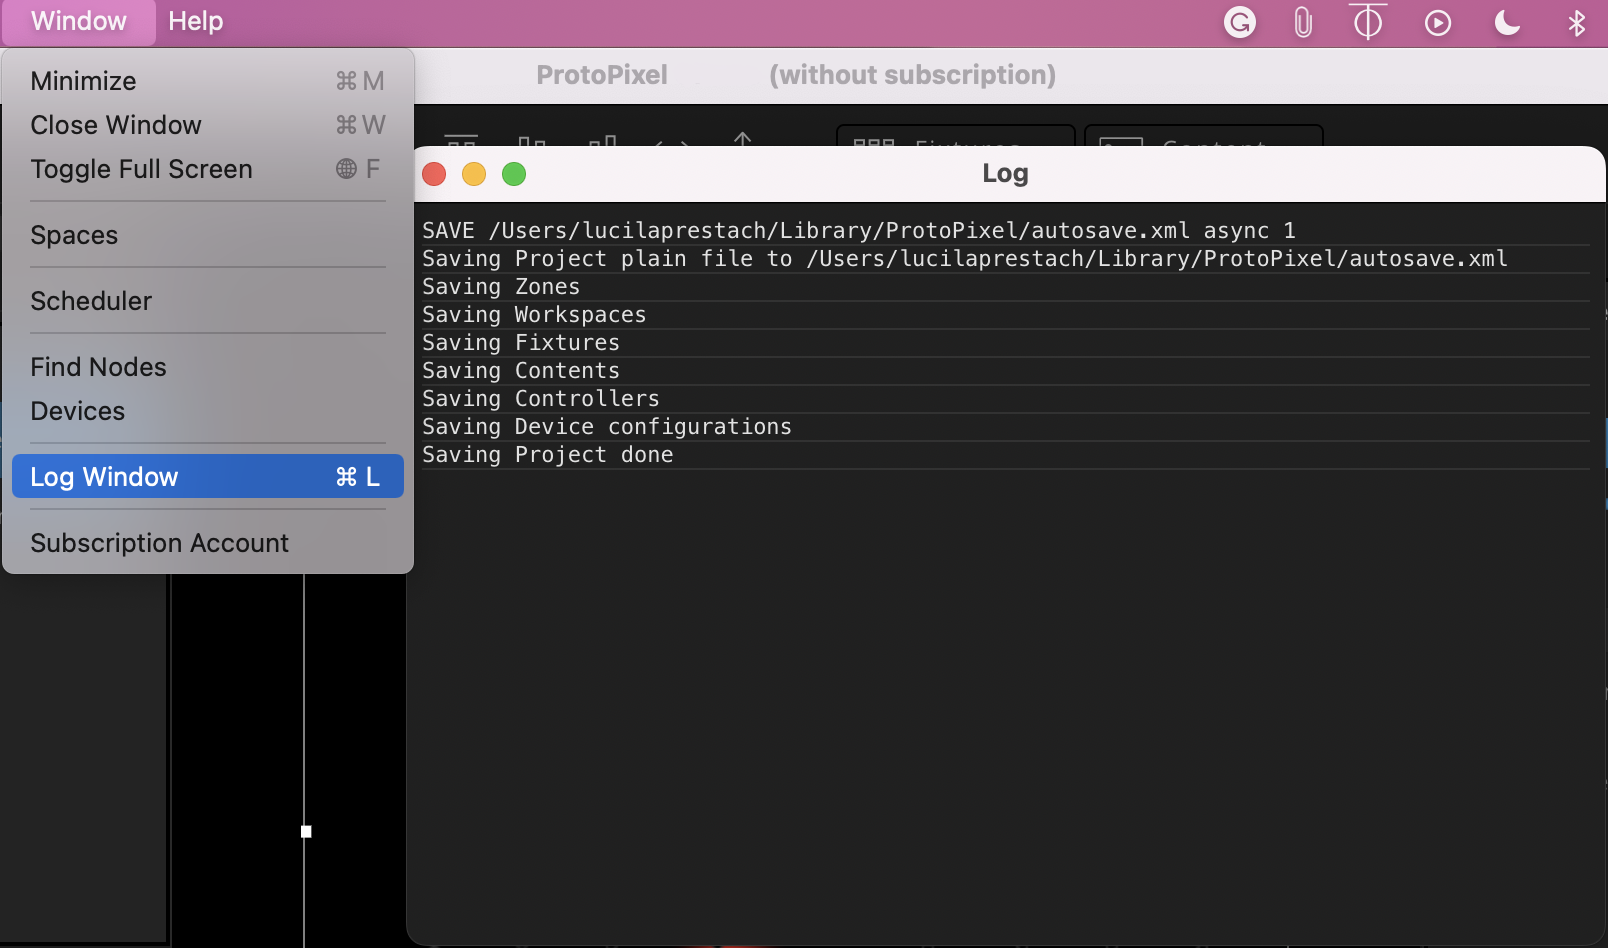Open the ProtoPixel status bar icon

pos(1366,21)
